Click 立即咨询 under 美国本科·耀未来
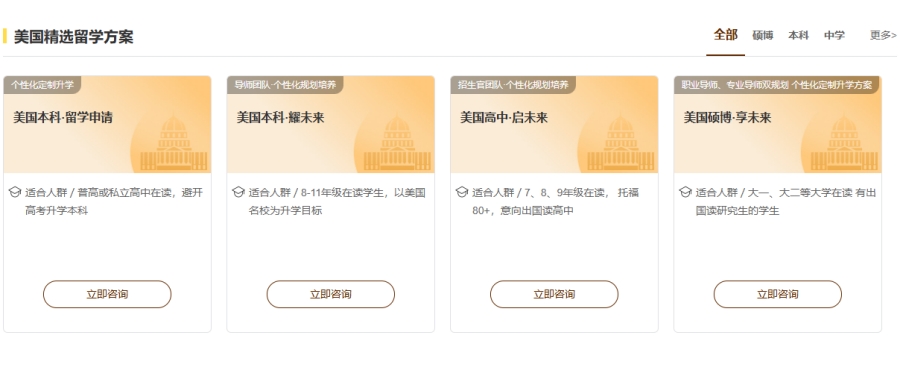Screen dimensions: 900x385 [x=331, y=294]
